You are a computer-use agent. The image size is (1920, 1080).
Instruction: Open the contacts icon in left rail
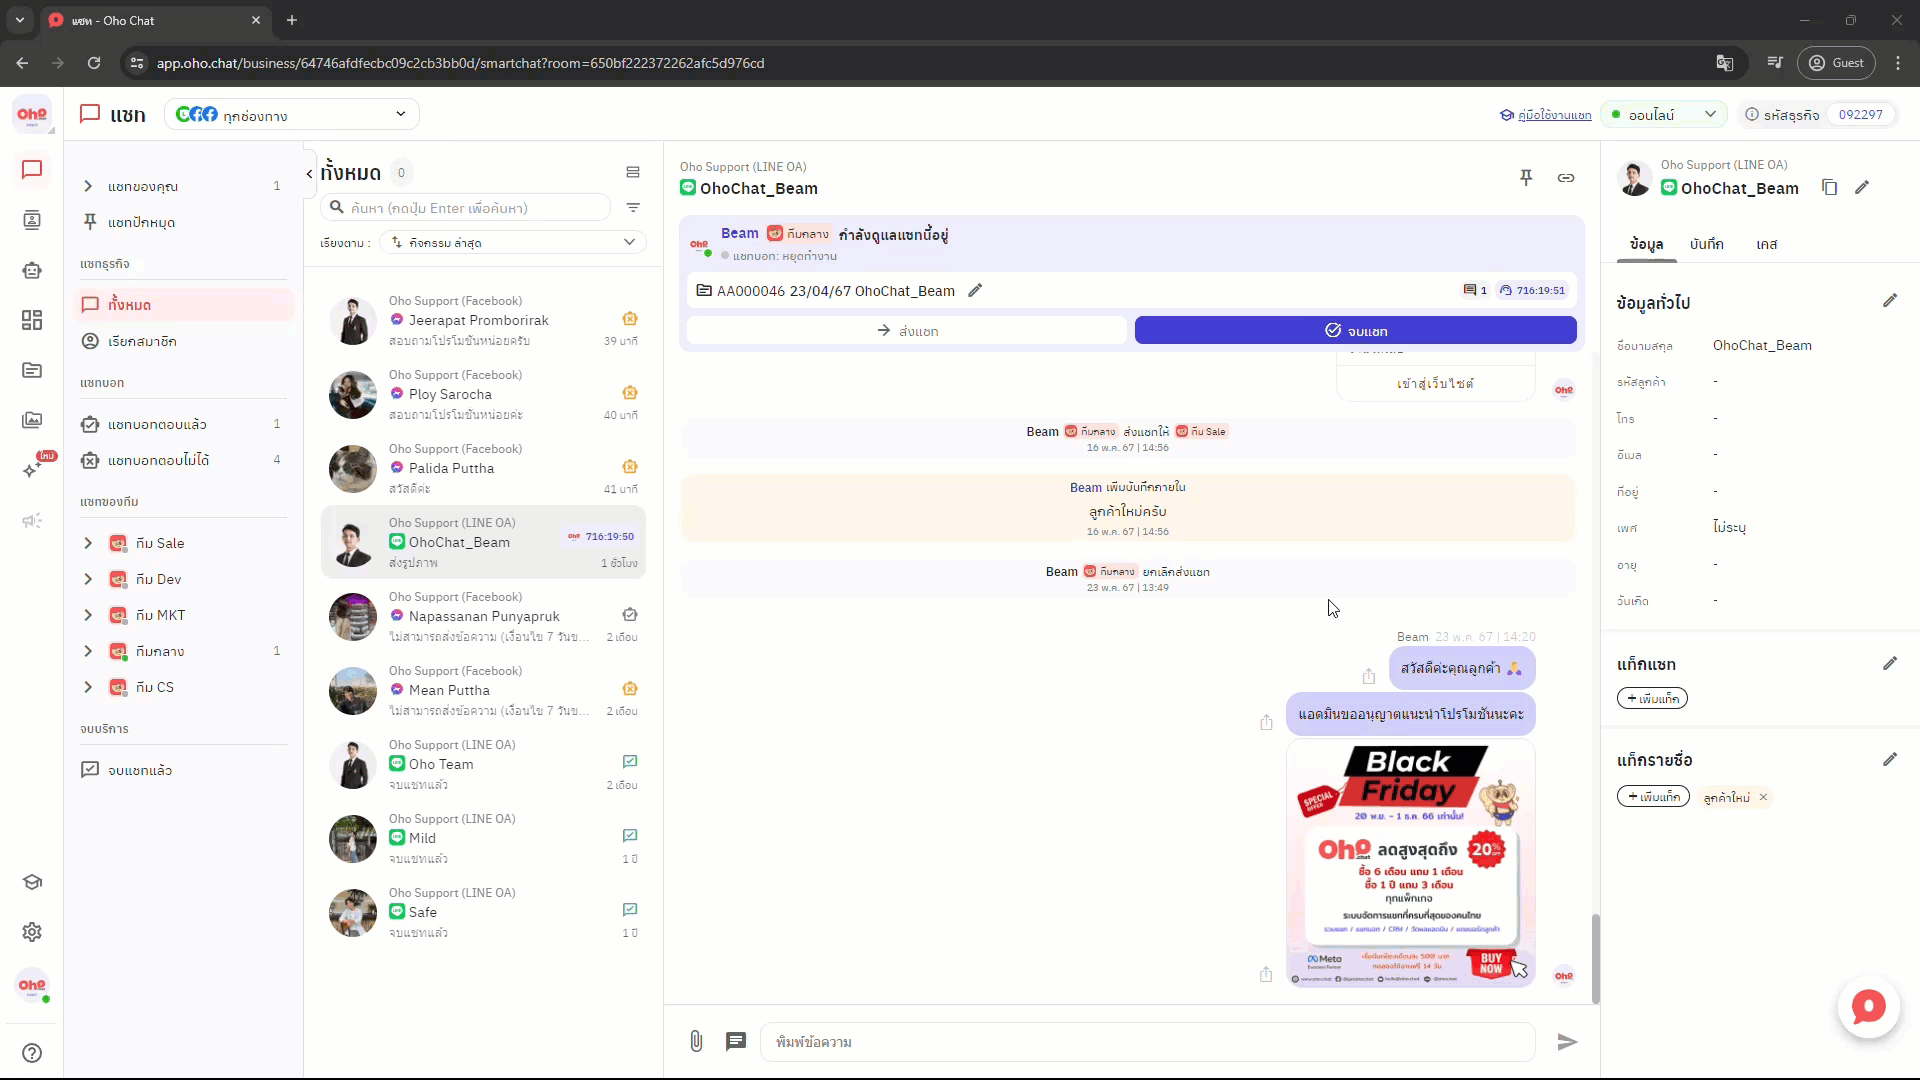coord(32,220)
